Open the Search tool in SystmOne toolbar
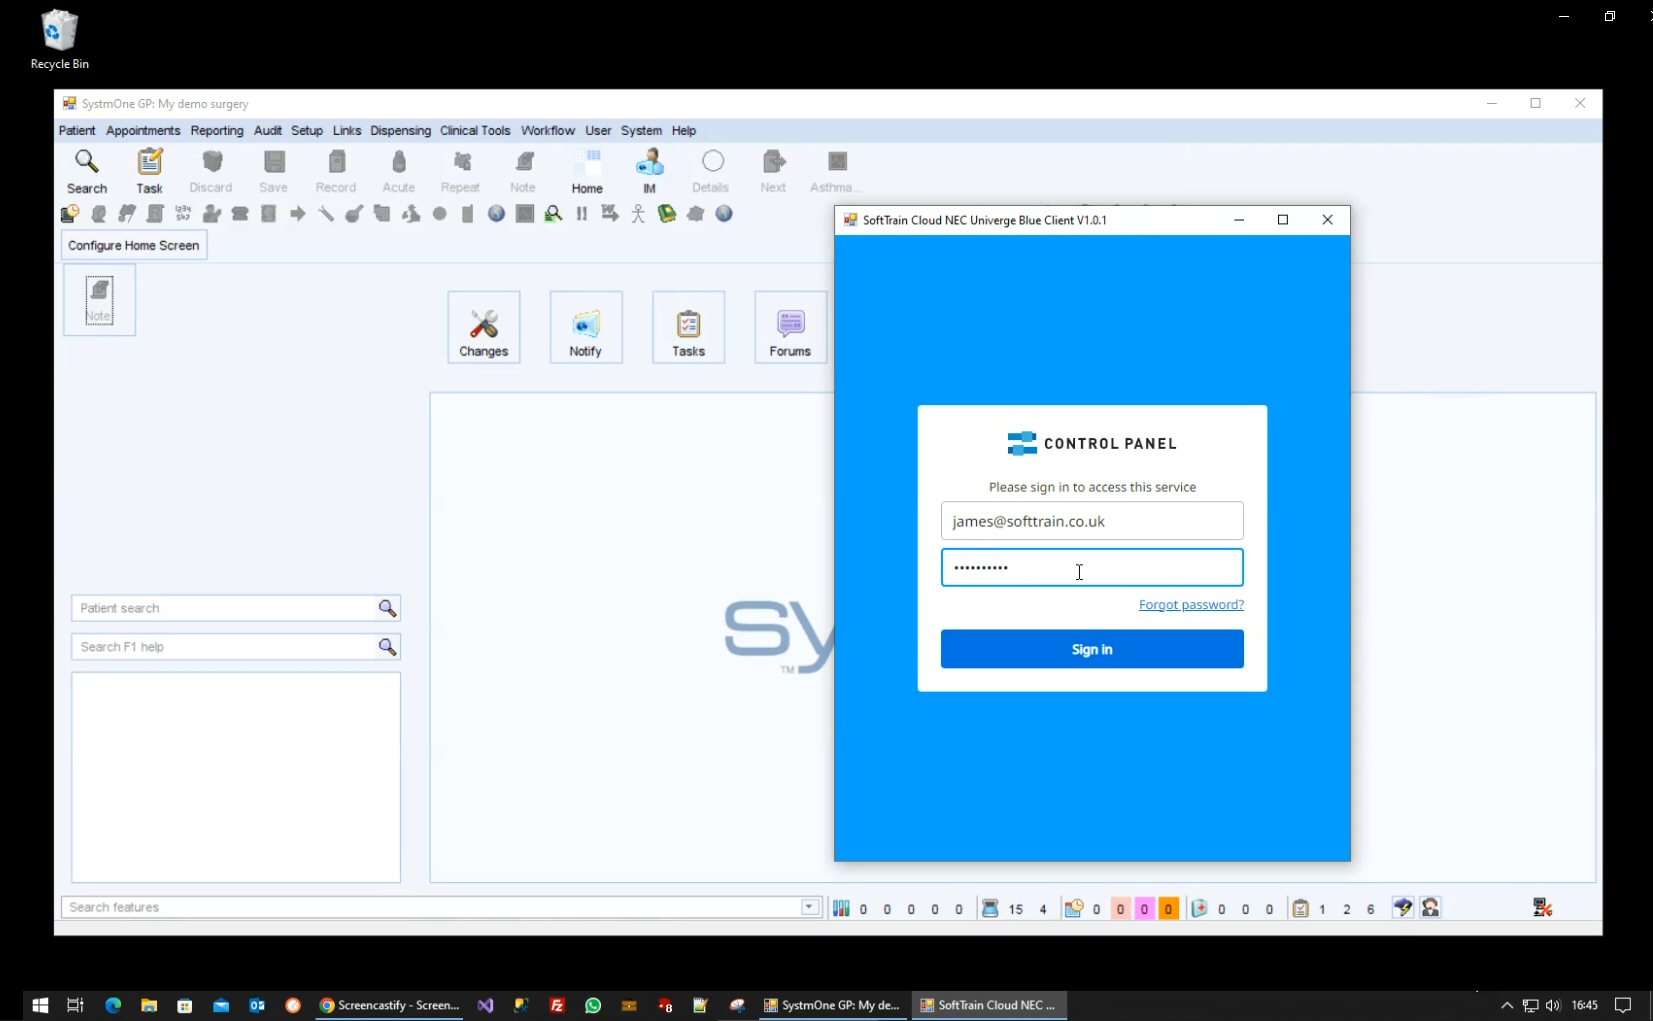 (87, 171)
